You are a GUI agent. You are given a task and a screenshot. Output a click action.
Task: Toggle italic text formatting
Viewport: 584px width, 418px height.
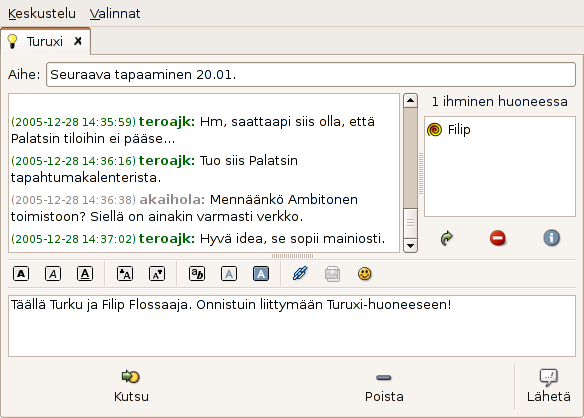(53, 274)
